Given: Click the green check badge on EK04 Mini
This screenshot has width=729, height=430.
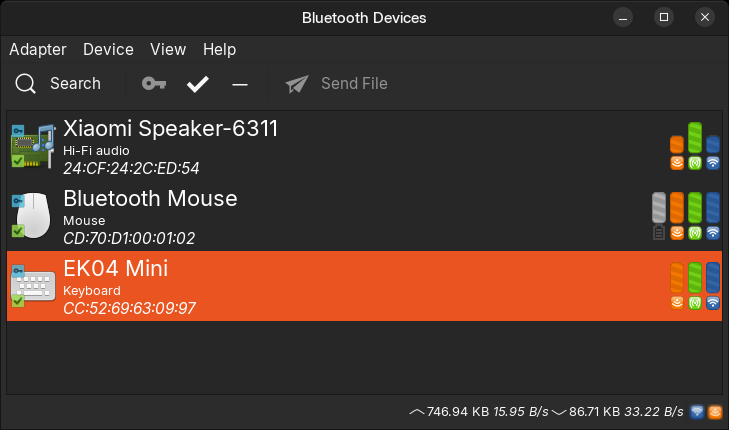Looking at the screenshot, I should tap(18, 300).
